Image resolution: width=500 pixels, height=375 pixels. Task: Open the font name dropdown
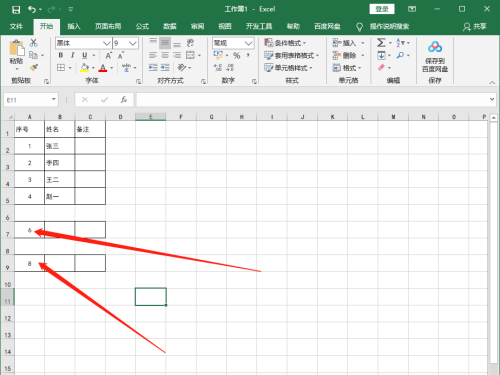coord(106,43)
